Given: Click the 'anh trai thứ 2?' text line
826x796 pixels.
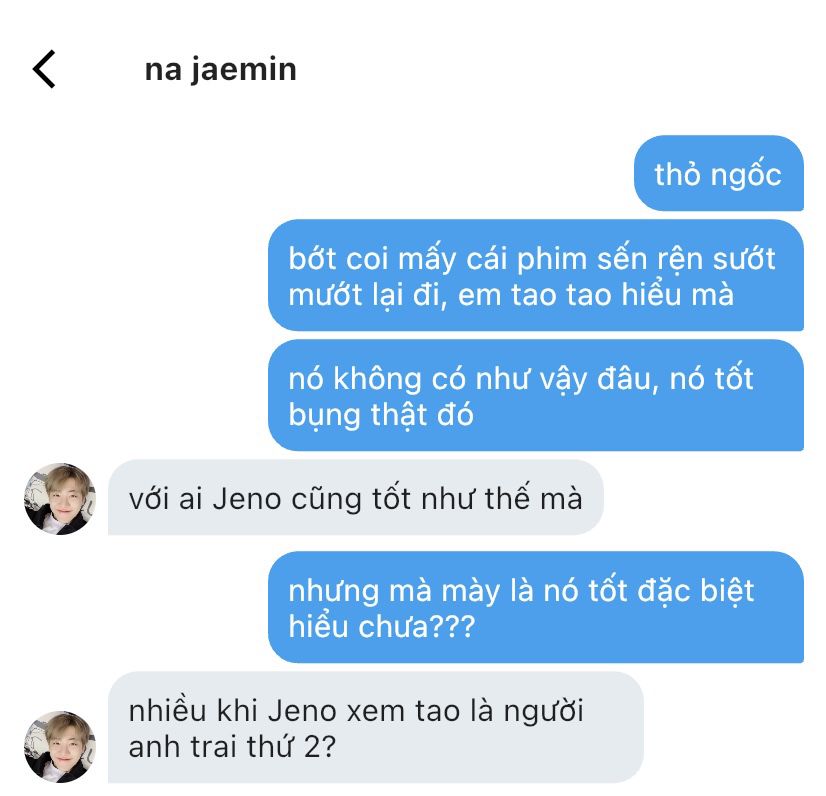Looking at the screenshot, I should (232, 747).
